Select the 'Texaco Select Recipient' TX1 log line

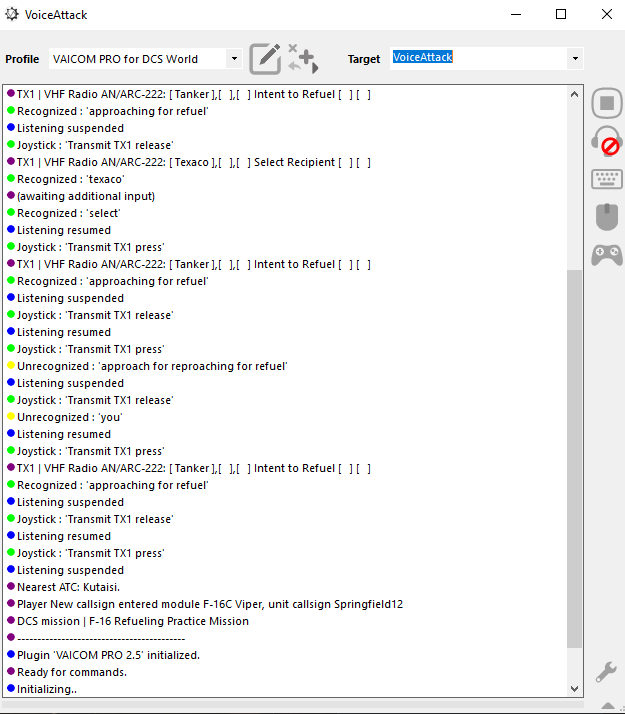tap(189, 162)
